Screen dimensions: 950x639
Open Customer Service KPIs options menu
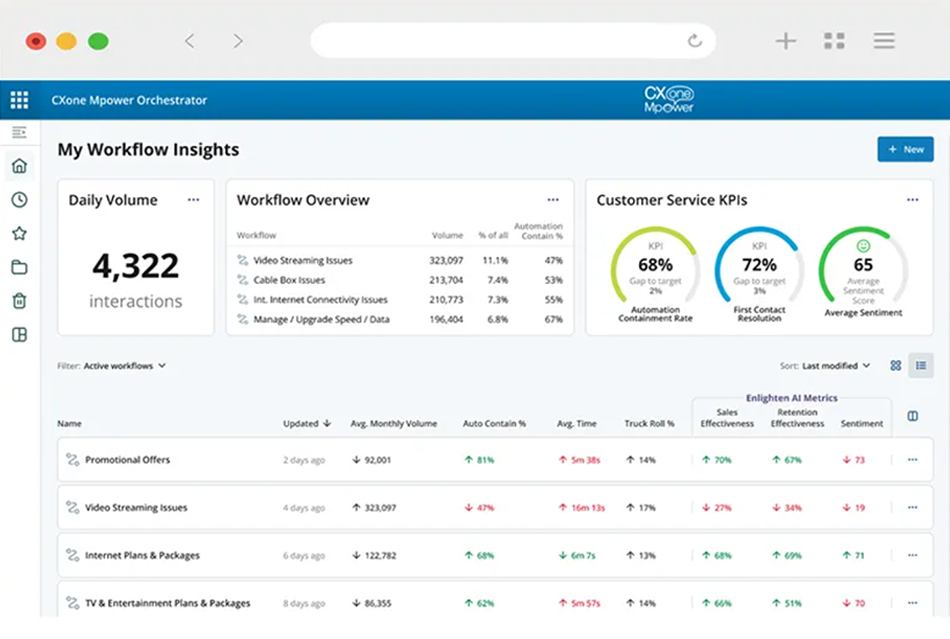(912, 200)
